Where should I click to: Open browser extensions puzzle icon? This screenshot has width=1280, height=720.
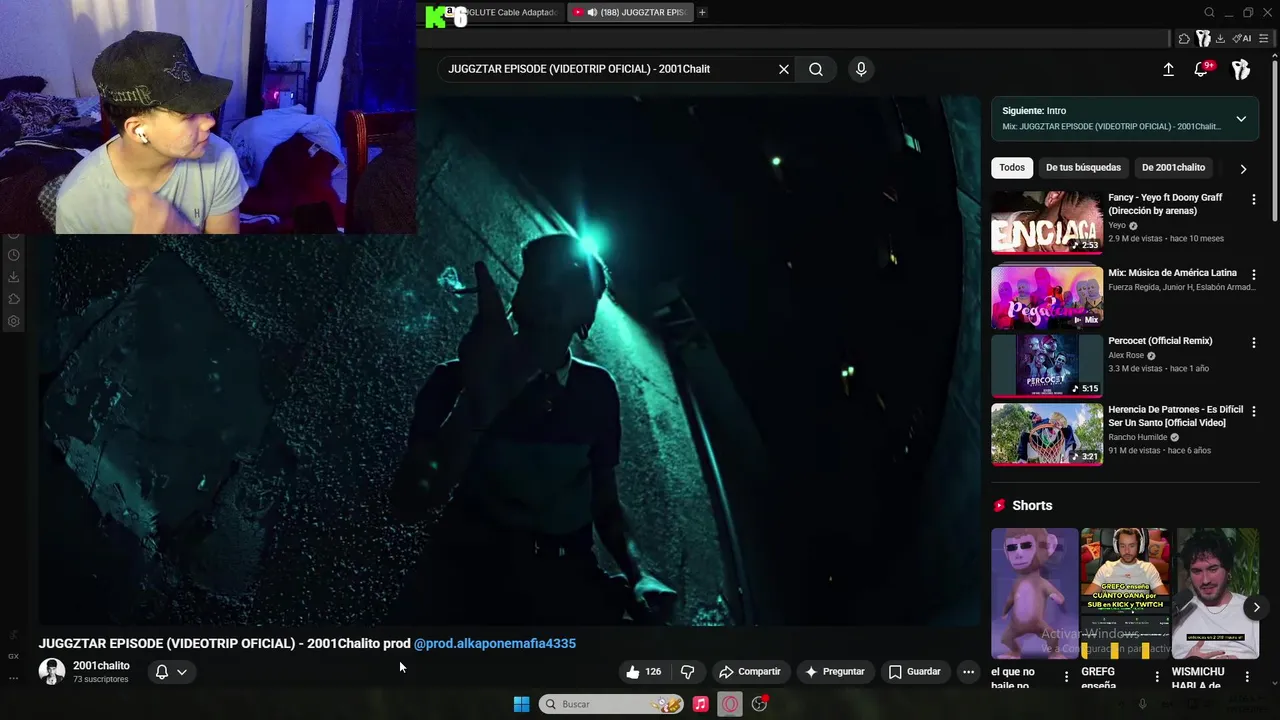pos(1185,39)
